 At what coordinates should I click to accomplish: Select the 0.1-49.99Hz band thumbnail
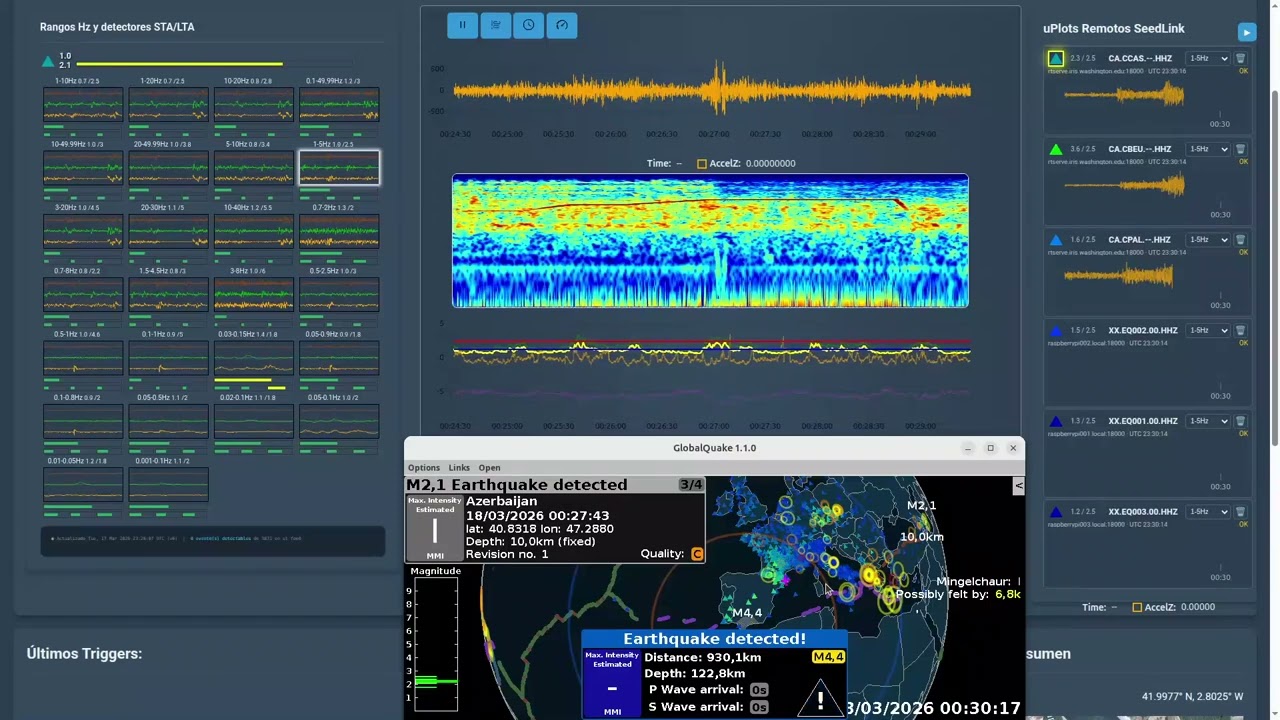click(x=339, y=105)
